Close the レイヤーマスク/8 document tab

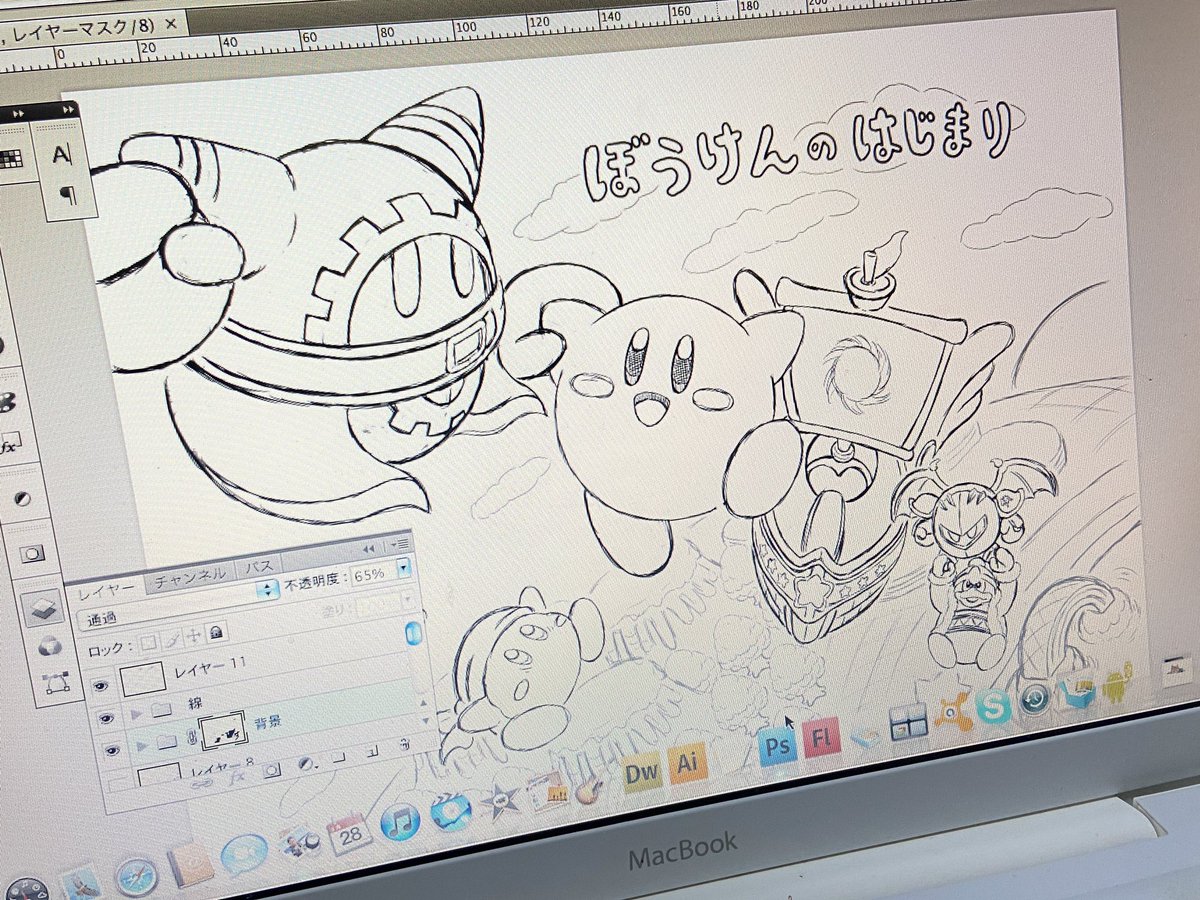coord(171,22)
